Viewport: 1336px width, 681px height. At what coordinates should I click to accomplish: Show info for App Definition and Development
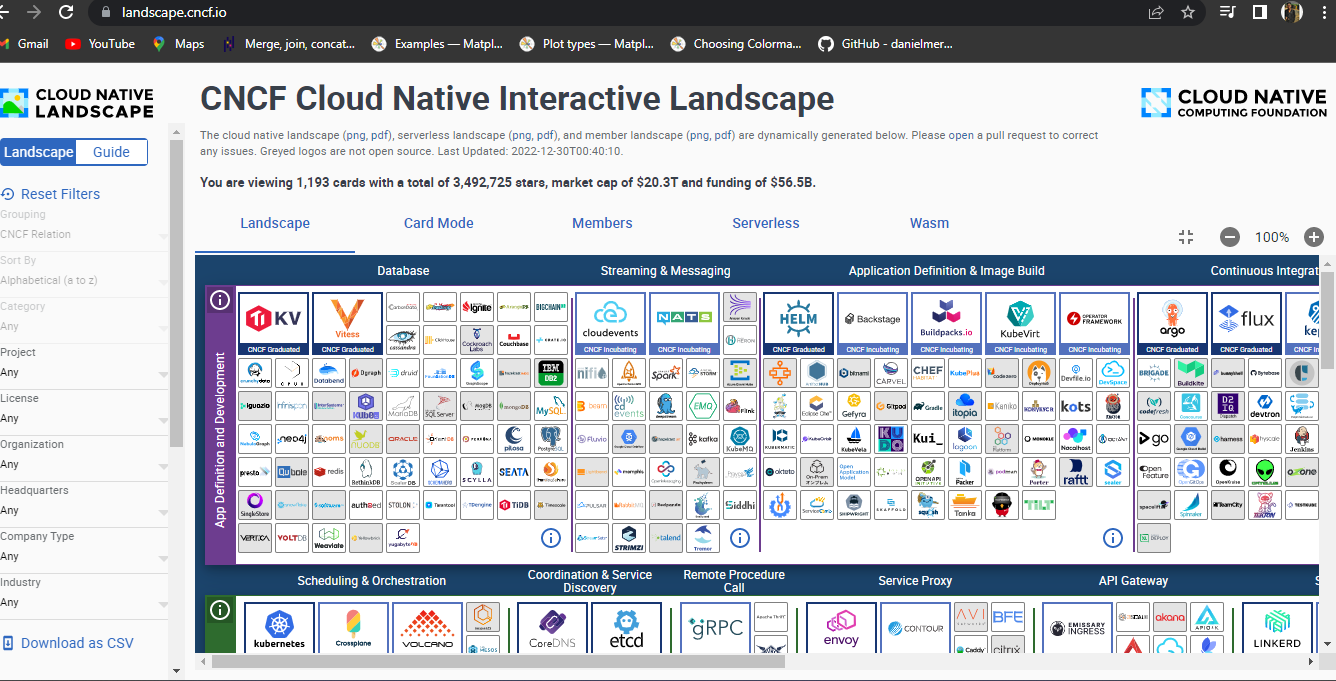tap(220, 300)
